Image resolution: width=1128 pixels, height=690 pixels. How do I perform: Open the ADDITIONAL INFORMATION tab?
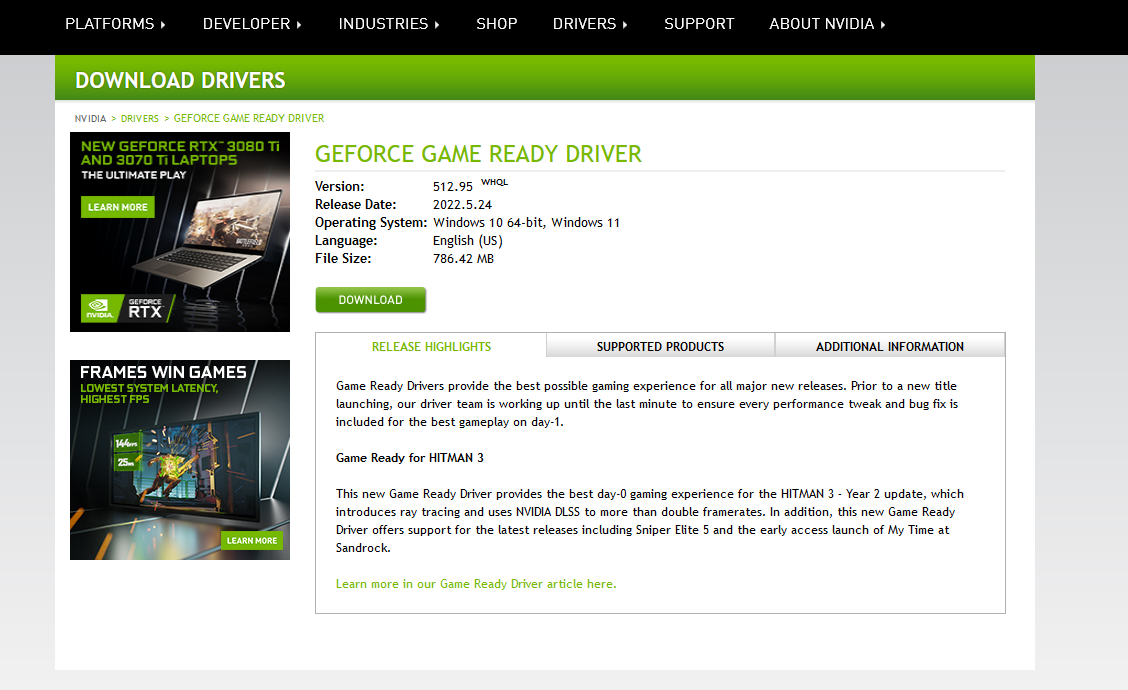[889, 345]
